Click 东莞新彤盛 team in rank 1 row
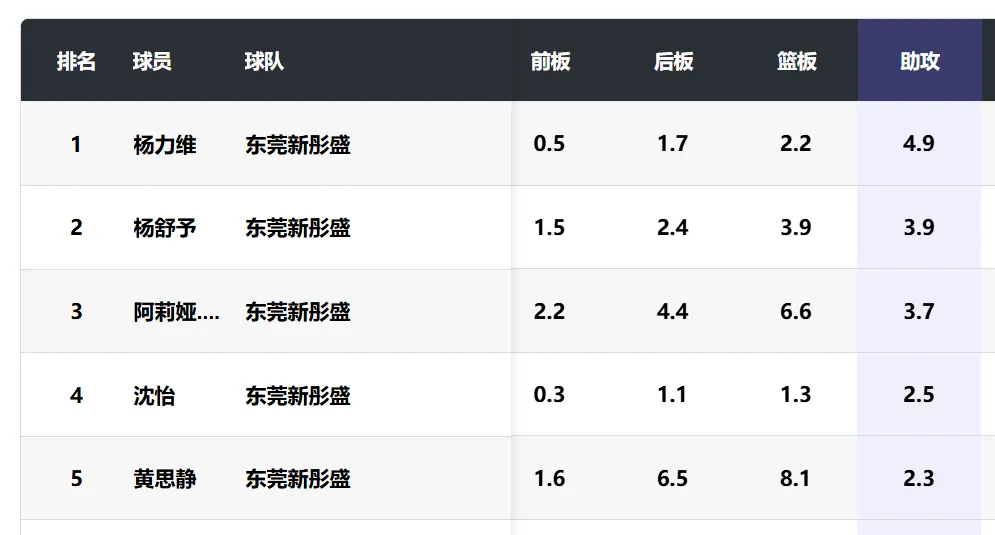 [298, 145]
